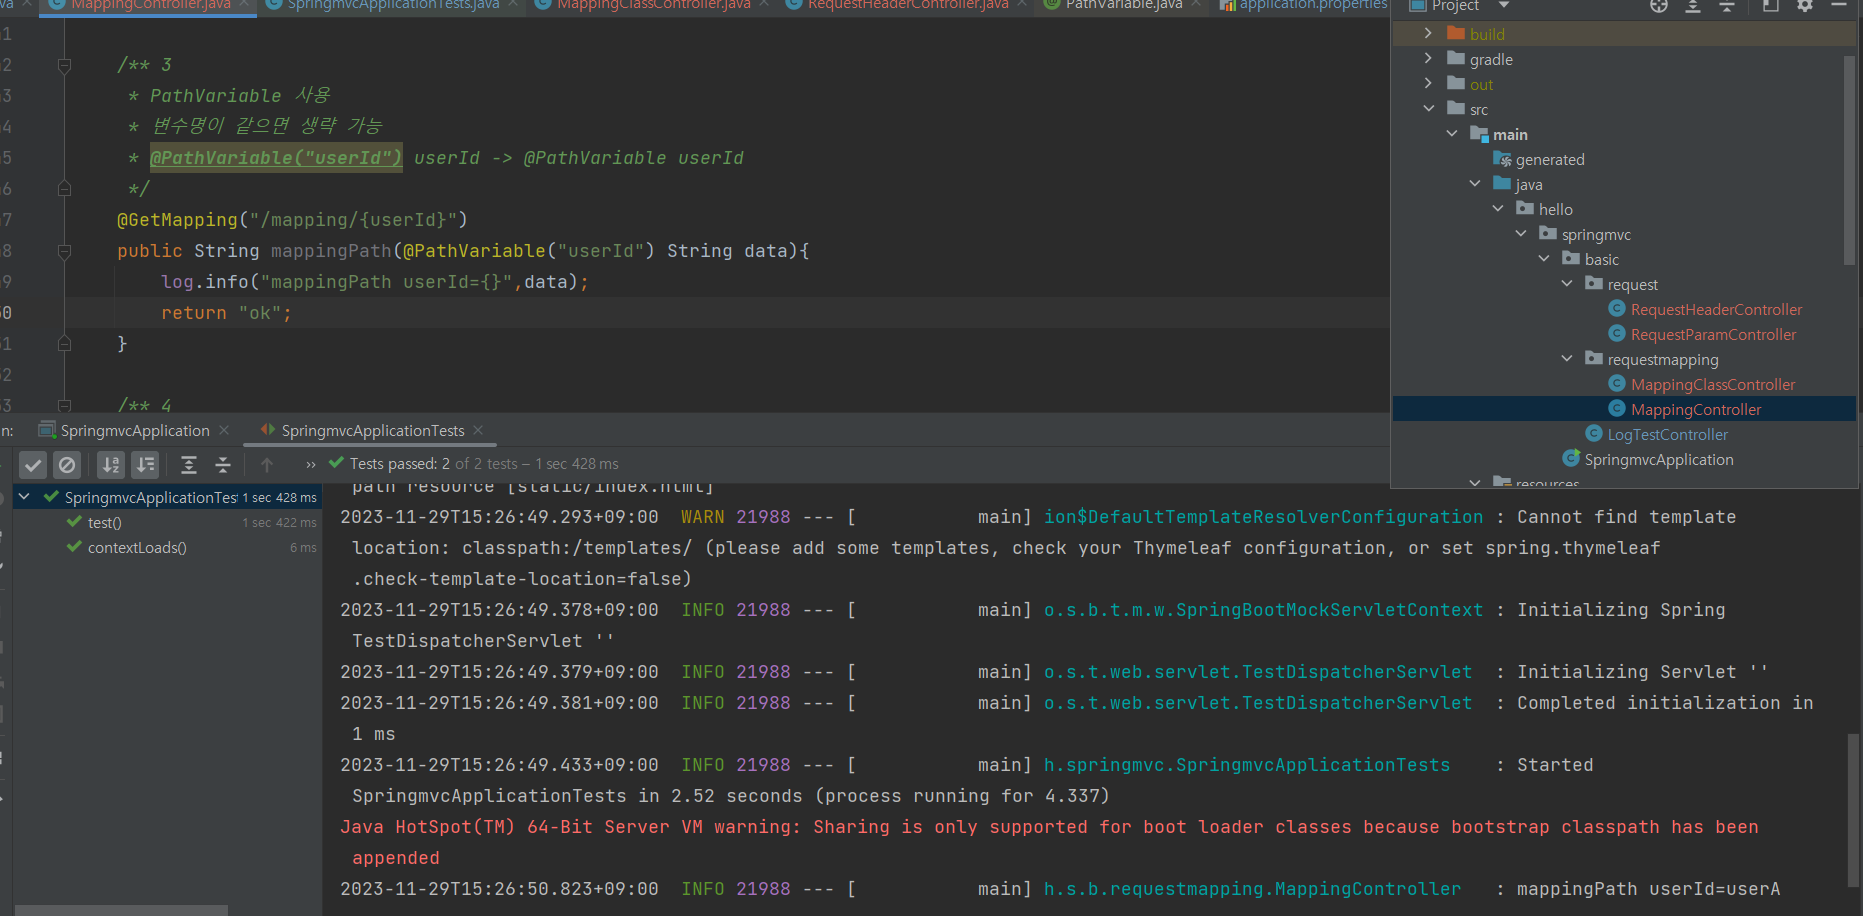The width and height of the screenshot is (1863, 916).
Task: Open RequestHeaderController in project tree
Action: point(1716,310)
